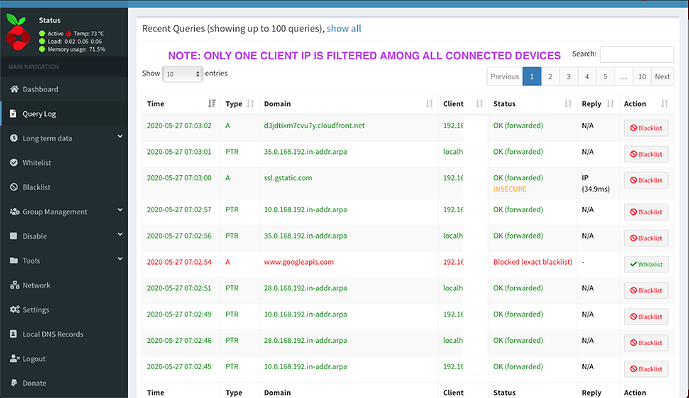Click the Settings gears icon
The image size is (689, 398).
pyautogui.click(x=15, y=310)
